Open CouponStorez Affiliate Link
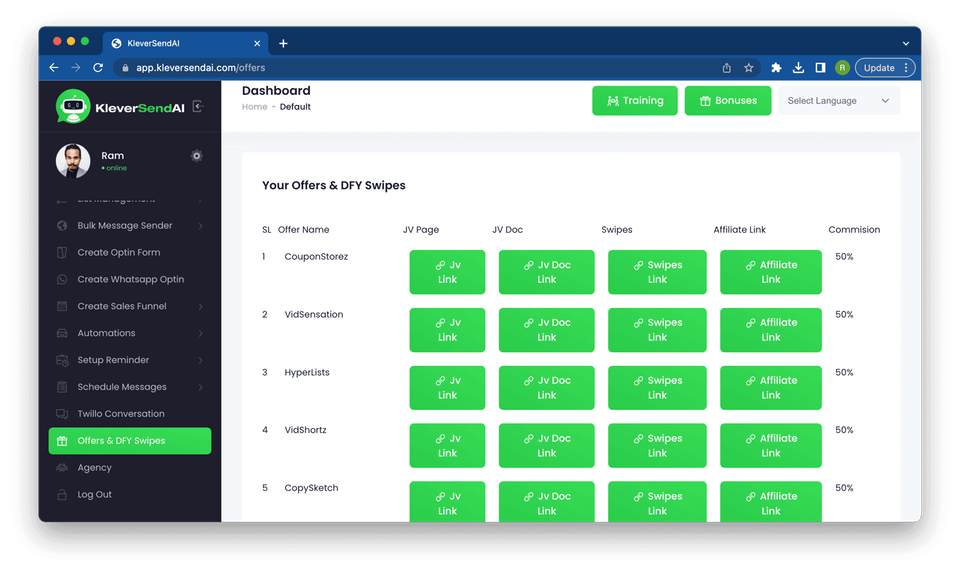Screen dimensions: 960x573 (x=771, y=272)
